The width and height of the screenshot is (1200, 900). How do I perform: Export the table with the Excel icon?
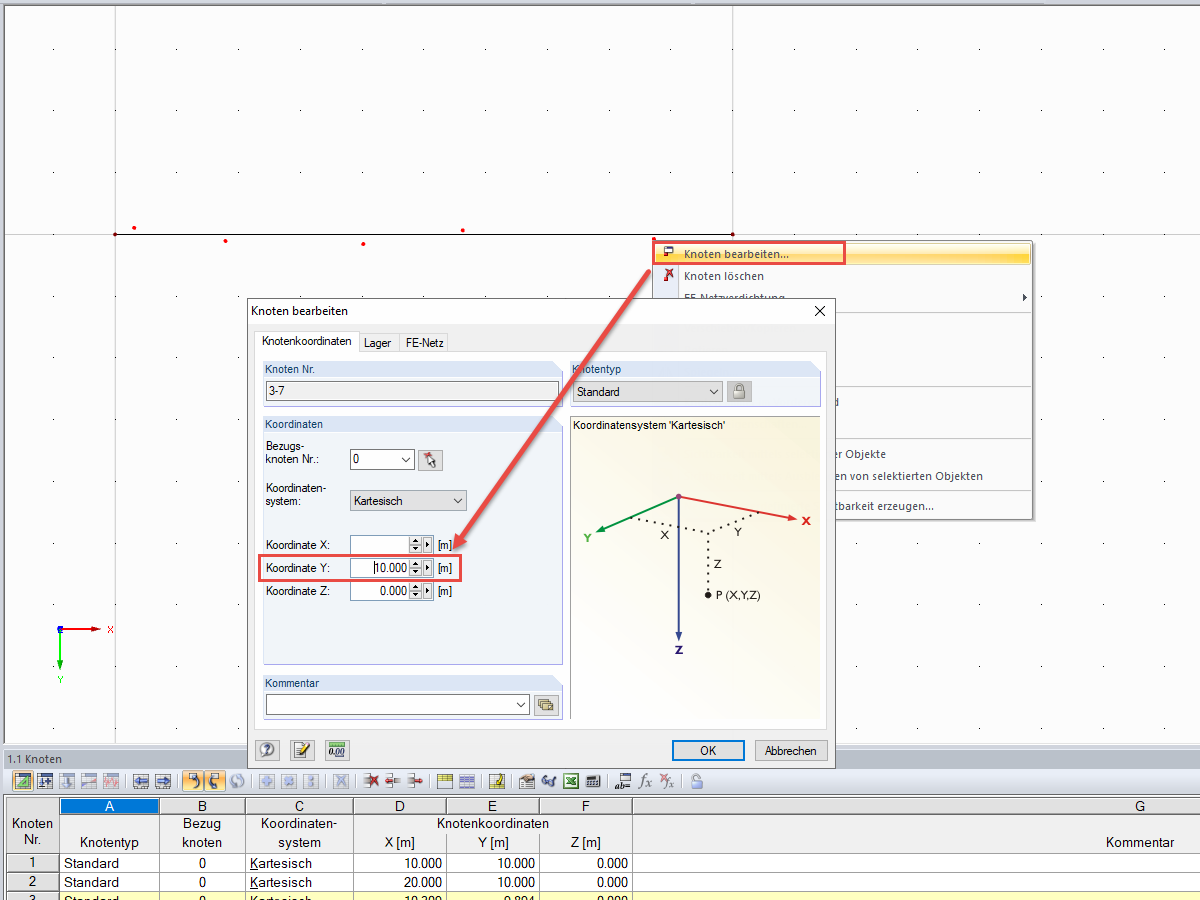click(571, 781)
